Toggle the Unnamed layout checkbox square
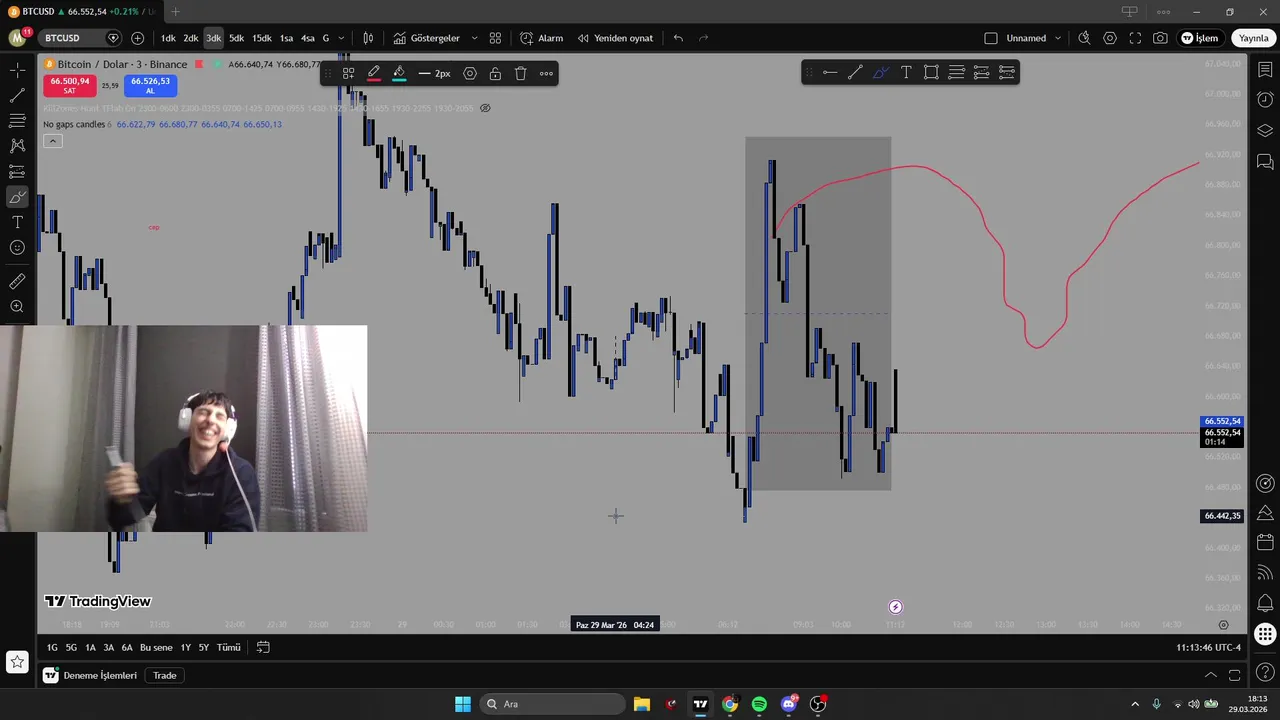The image size is (1280, 720). pyautogui.click(x=991, y=38)
